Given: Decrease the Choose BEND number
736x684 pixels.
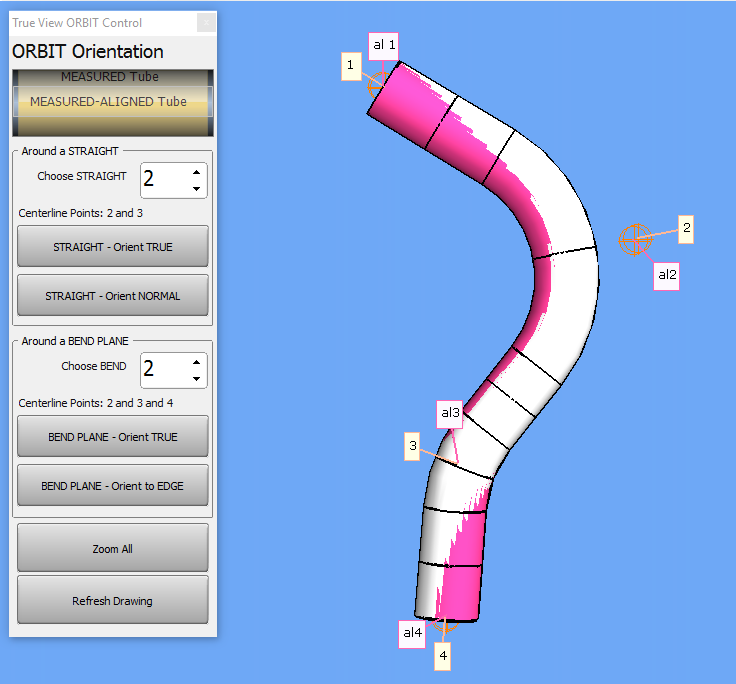Looking at the screenshot, I should point(196,379).
